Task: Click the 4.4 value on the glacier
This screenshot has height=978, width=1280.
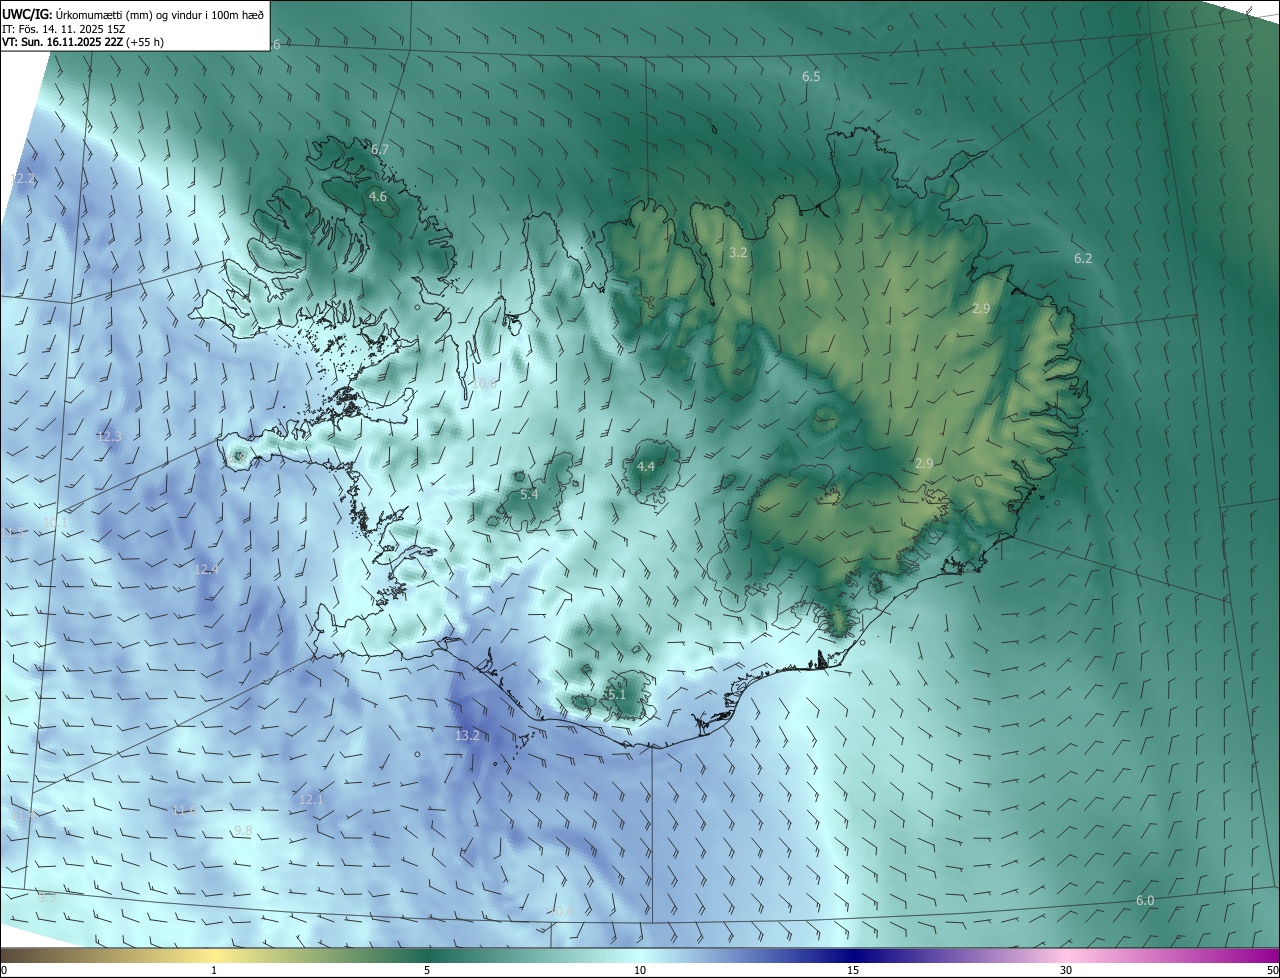Action: [646, 466]
